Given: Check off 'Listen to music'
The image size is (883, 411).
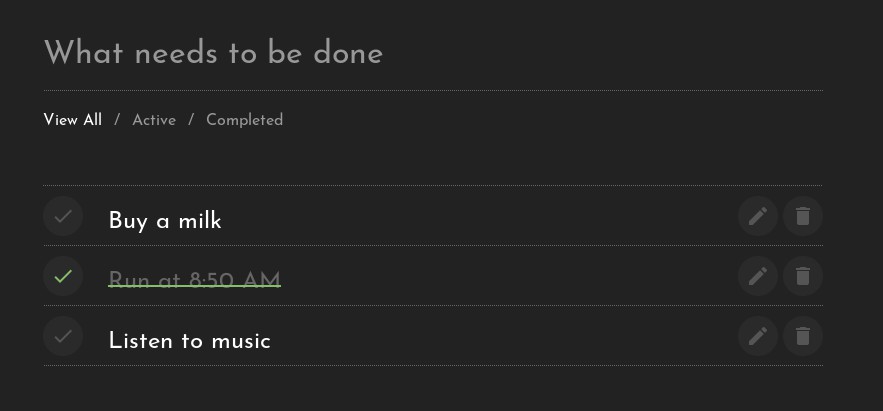Looking at the screenshot, I should [63, 336].
